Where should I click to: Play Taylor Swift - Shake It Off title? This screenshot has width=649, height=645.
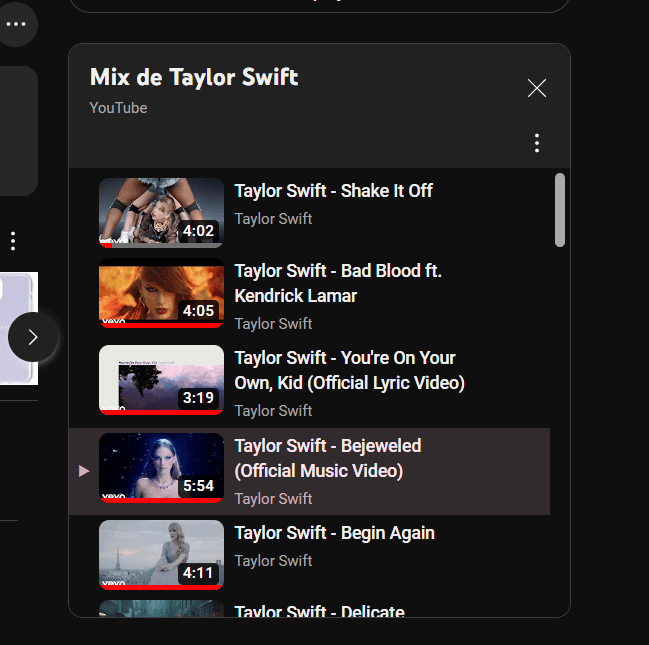tap(334, 191)
